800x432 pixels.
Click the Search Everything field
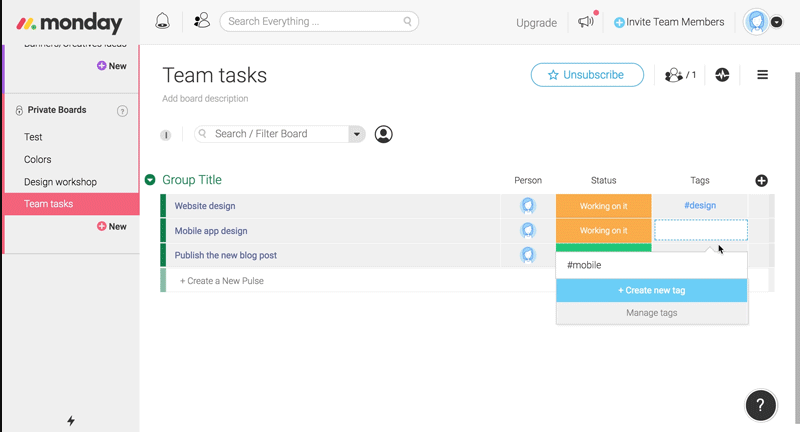click(319, 21)
